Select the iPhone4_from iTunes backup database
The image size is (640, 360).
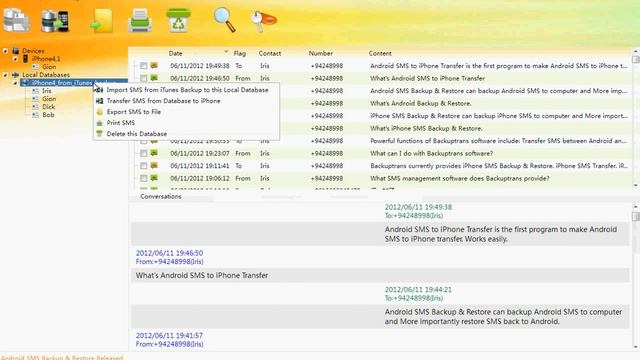73,83
